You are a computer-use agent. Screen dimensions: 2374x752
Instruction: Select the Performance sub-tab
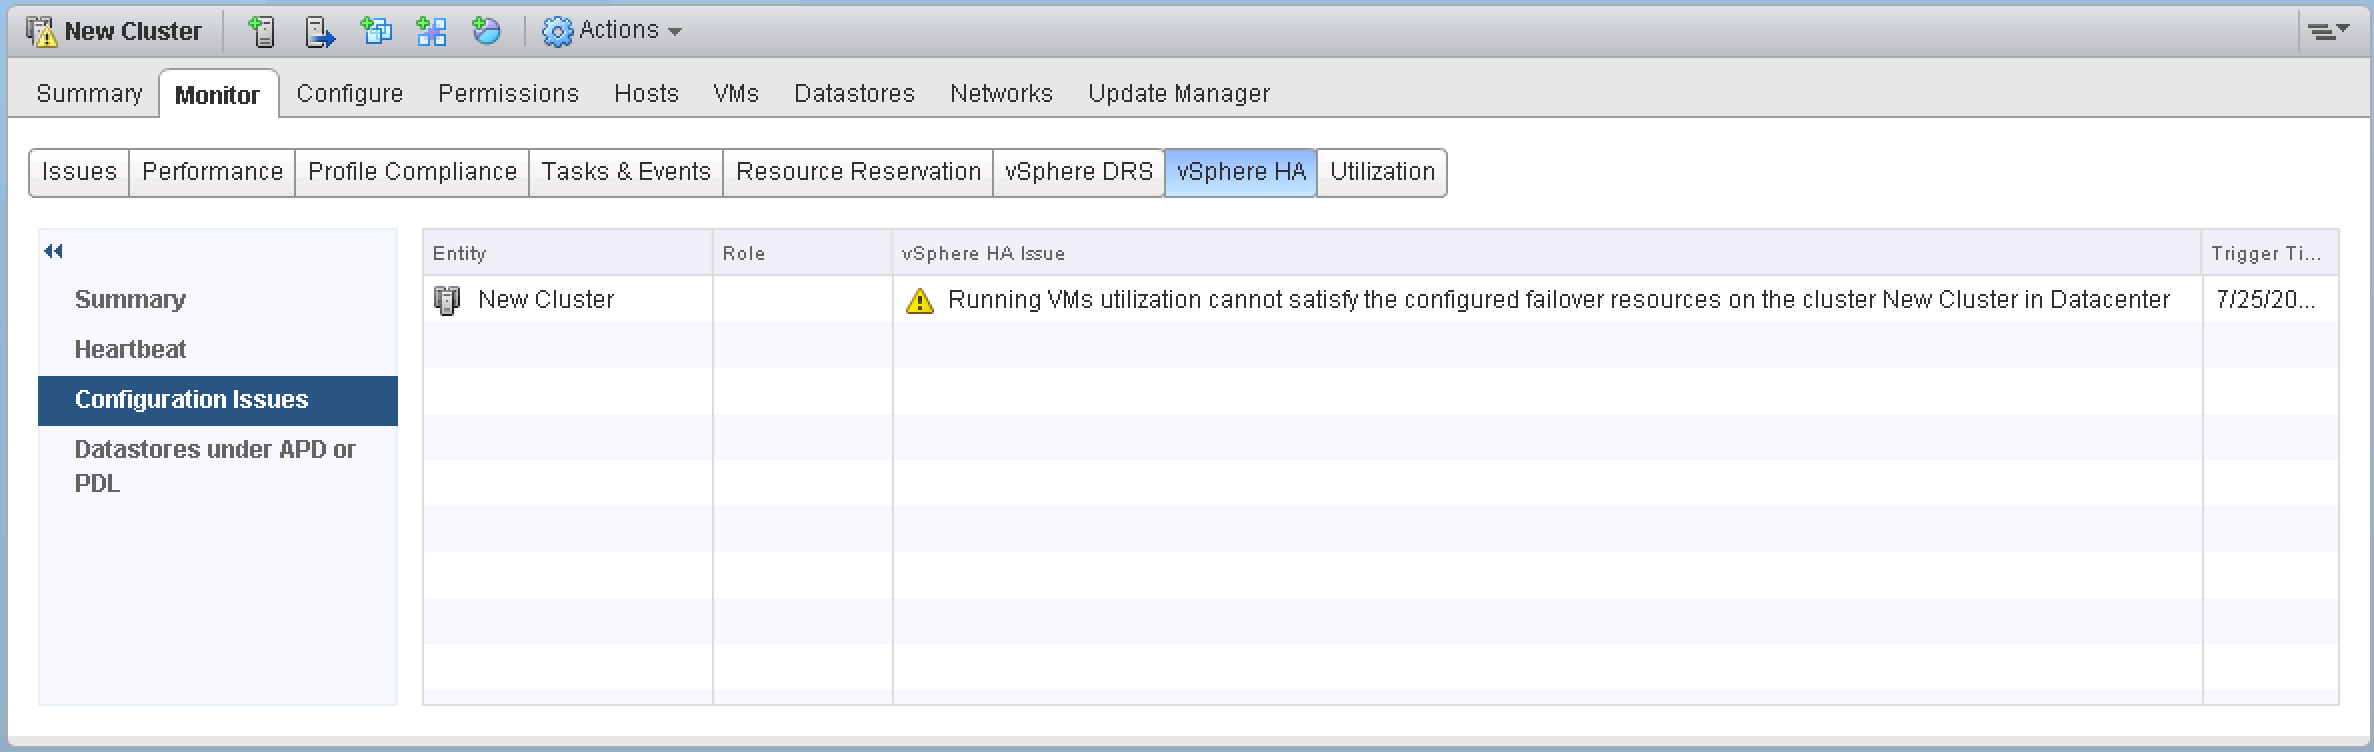coord(212,172)
